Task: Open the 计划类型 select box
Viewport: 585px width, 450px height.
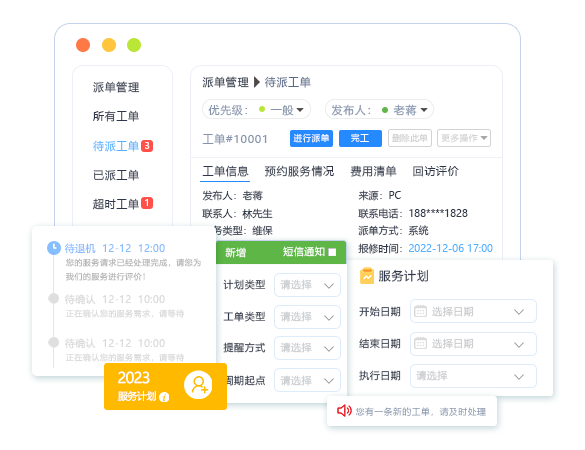Action: pyautogui.click(x=307, y=285)
